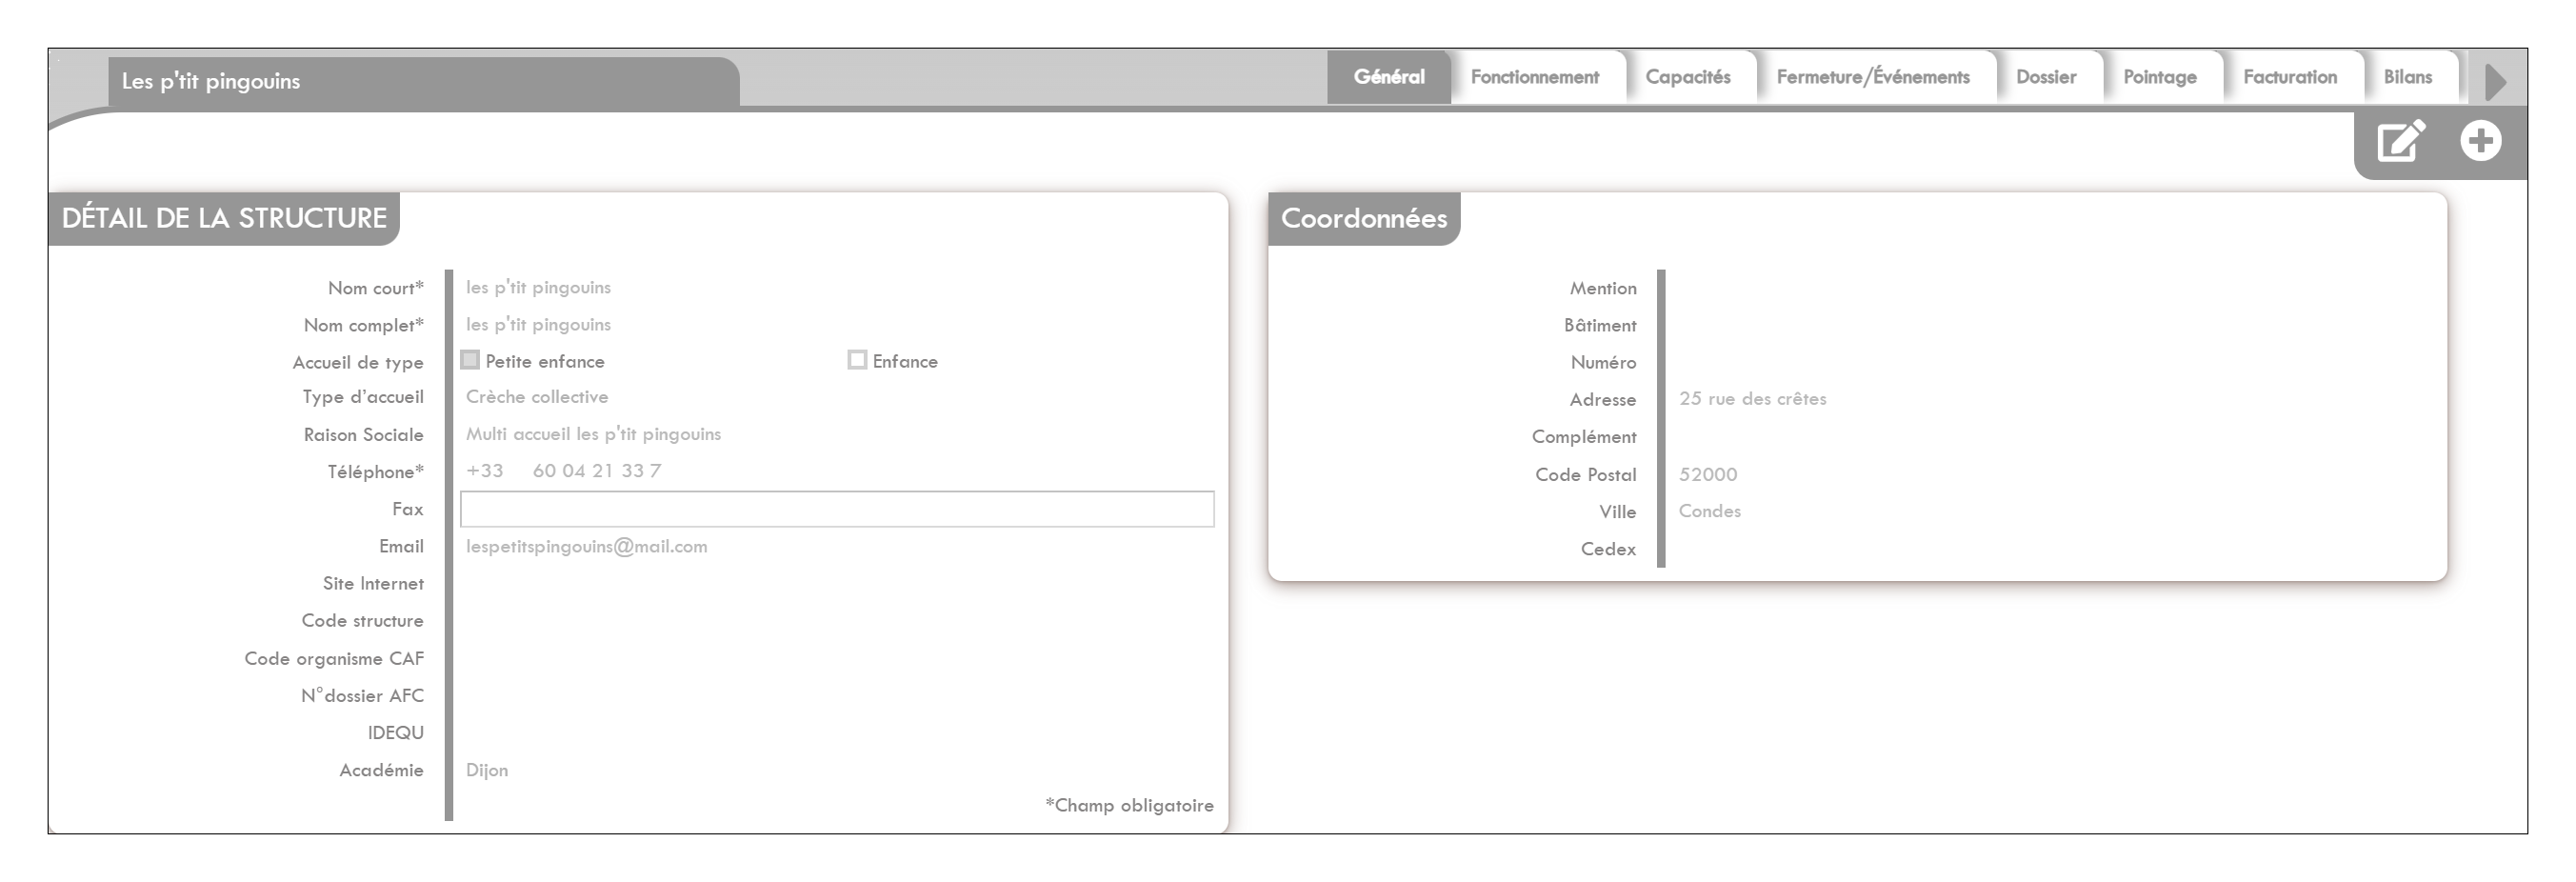Click the N°dossier AFC label
The height and width of the screenshot is (882, 2576).
362,696
